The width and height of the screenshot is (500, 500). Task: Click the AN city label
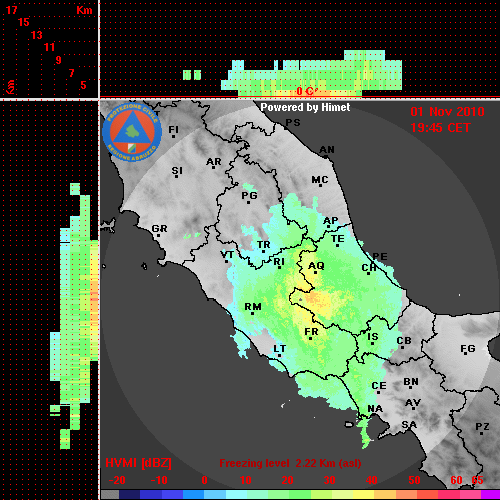[x=327, y=150]
